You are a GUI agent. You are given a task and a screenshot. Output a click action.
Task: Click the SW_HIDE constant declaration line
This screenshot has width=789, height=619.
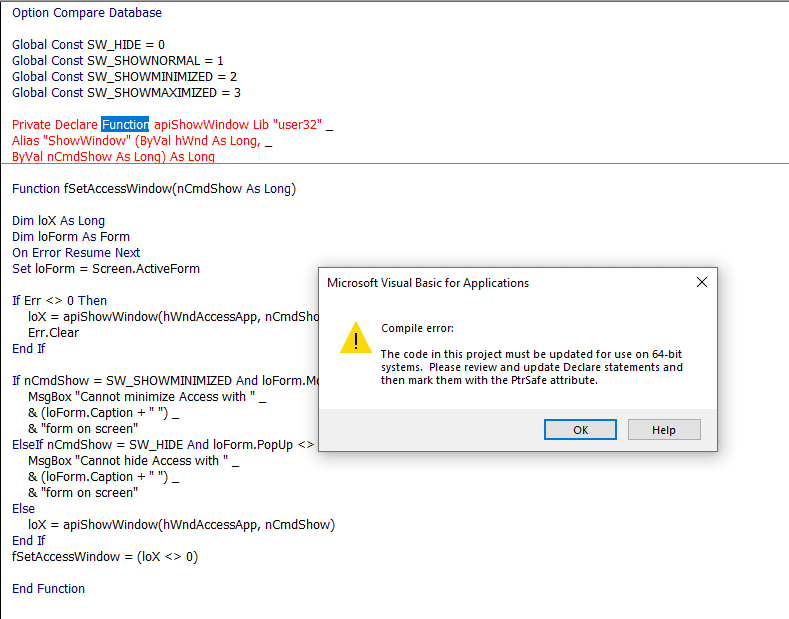tap(89, 45)
